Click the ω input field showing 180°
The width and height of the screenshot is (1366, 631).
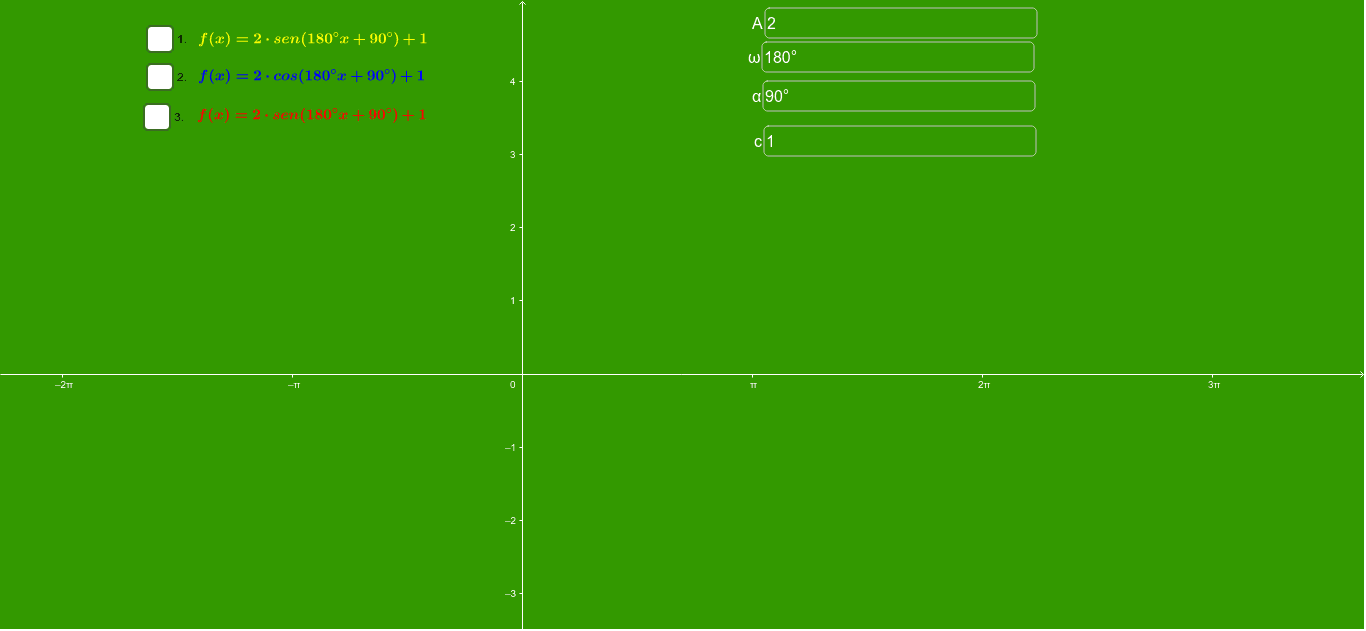click(898, 57)
